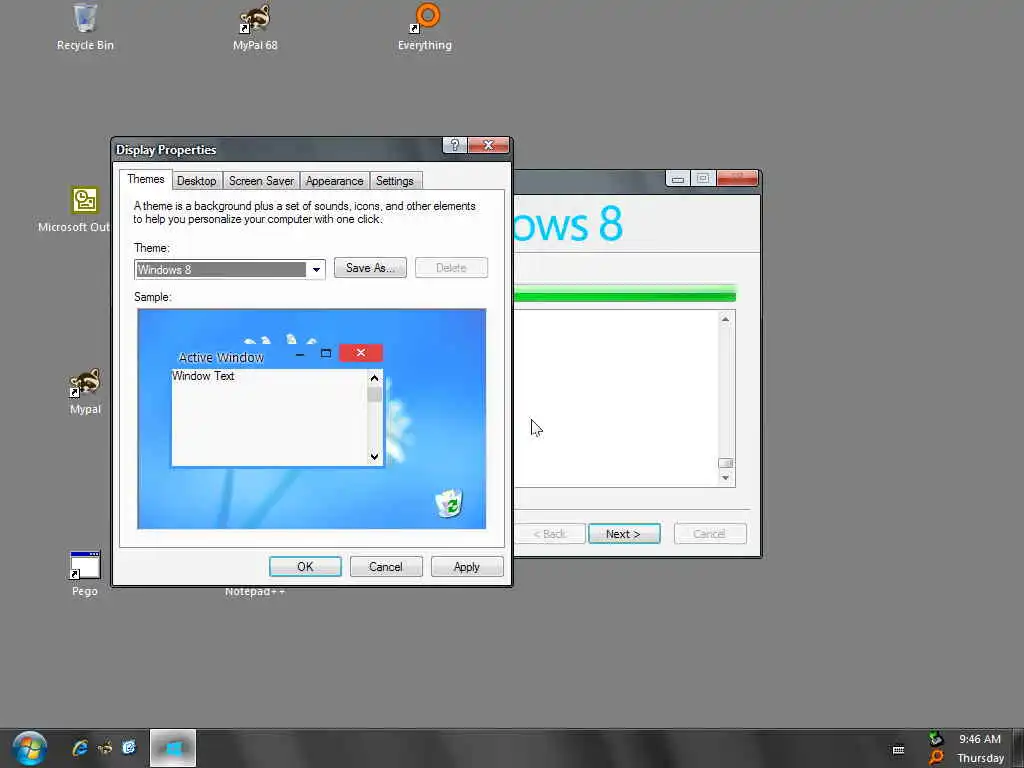This screenshot has width=1024, height=768.
Task: Click Window Text in the sample
Action: tap(203, 376)
